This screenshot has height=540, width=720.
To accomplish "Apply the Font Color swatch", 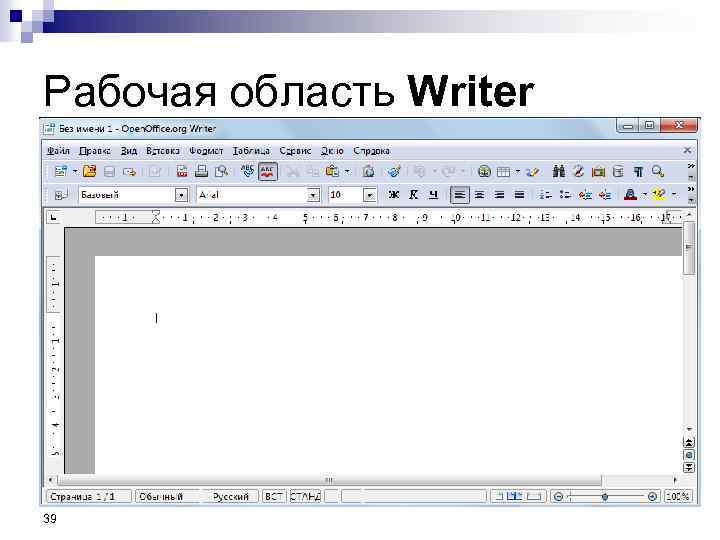I will 630,195.
